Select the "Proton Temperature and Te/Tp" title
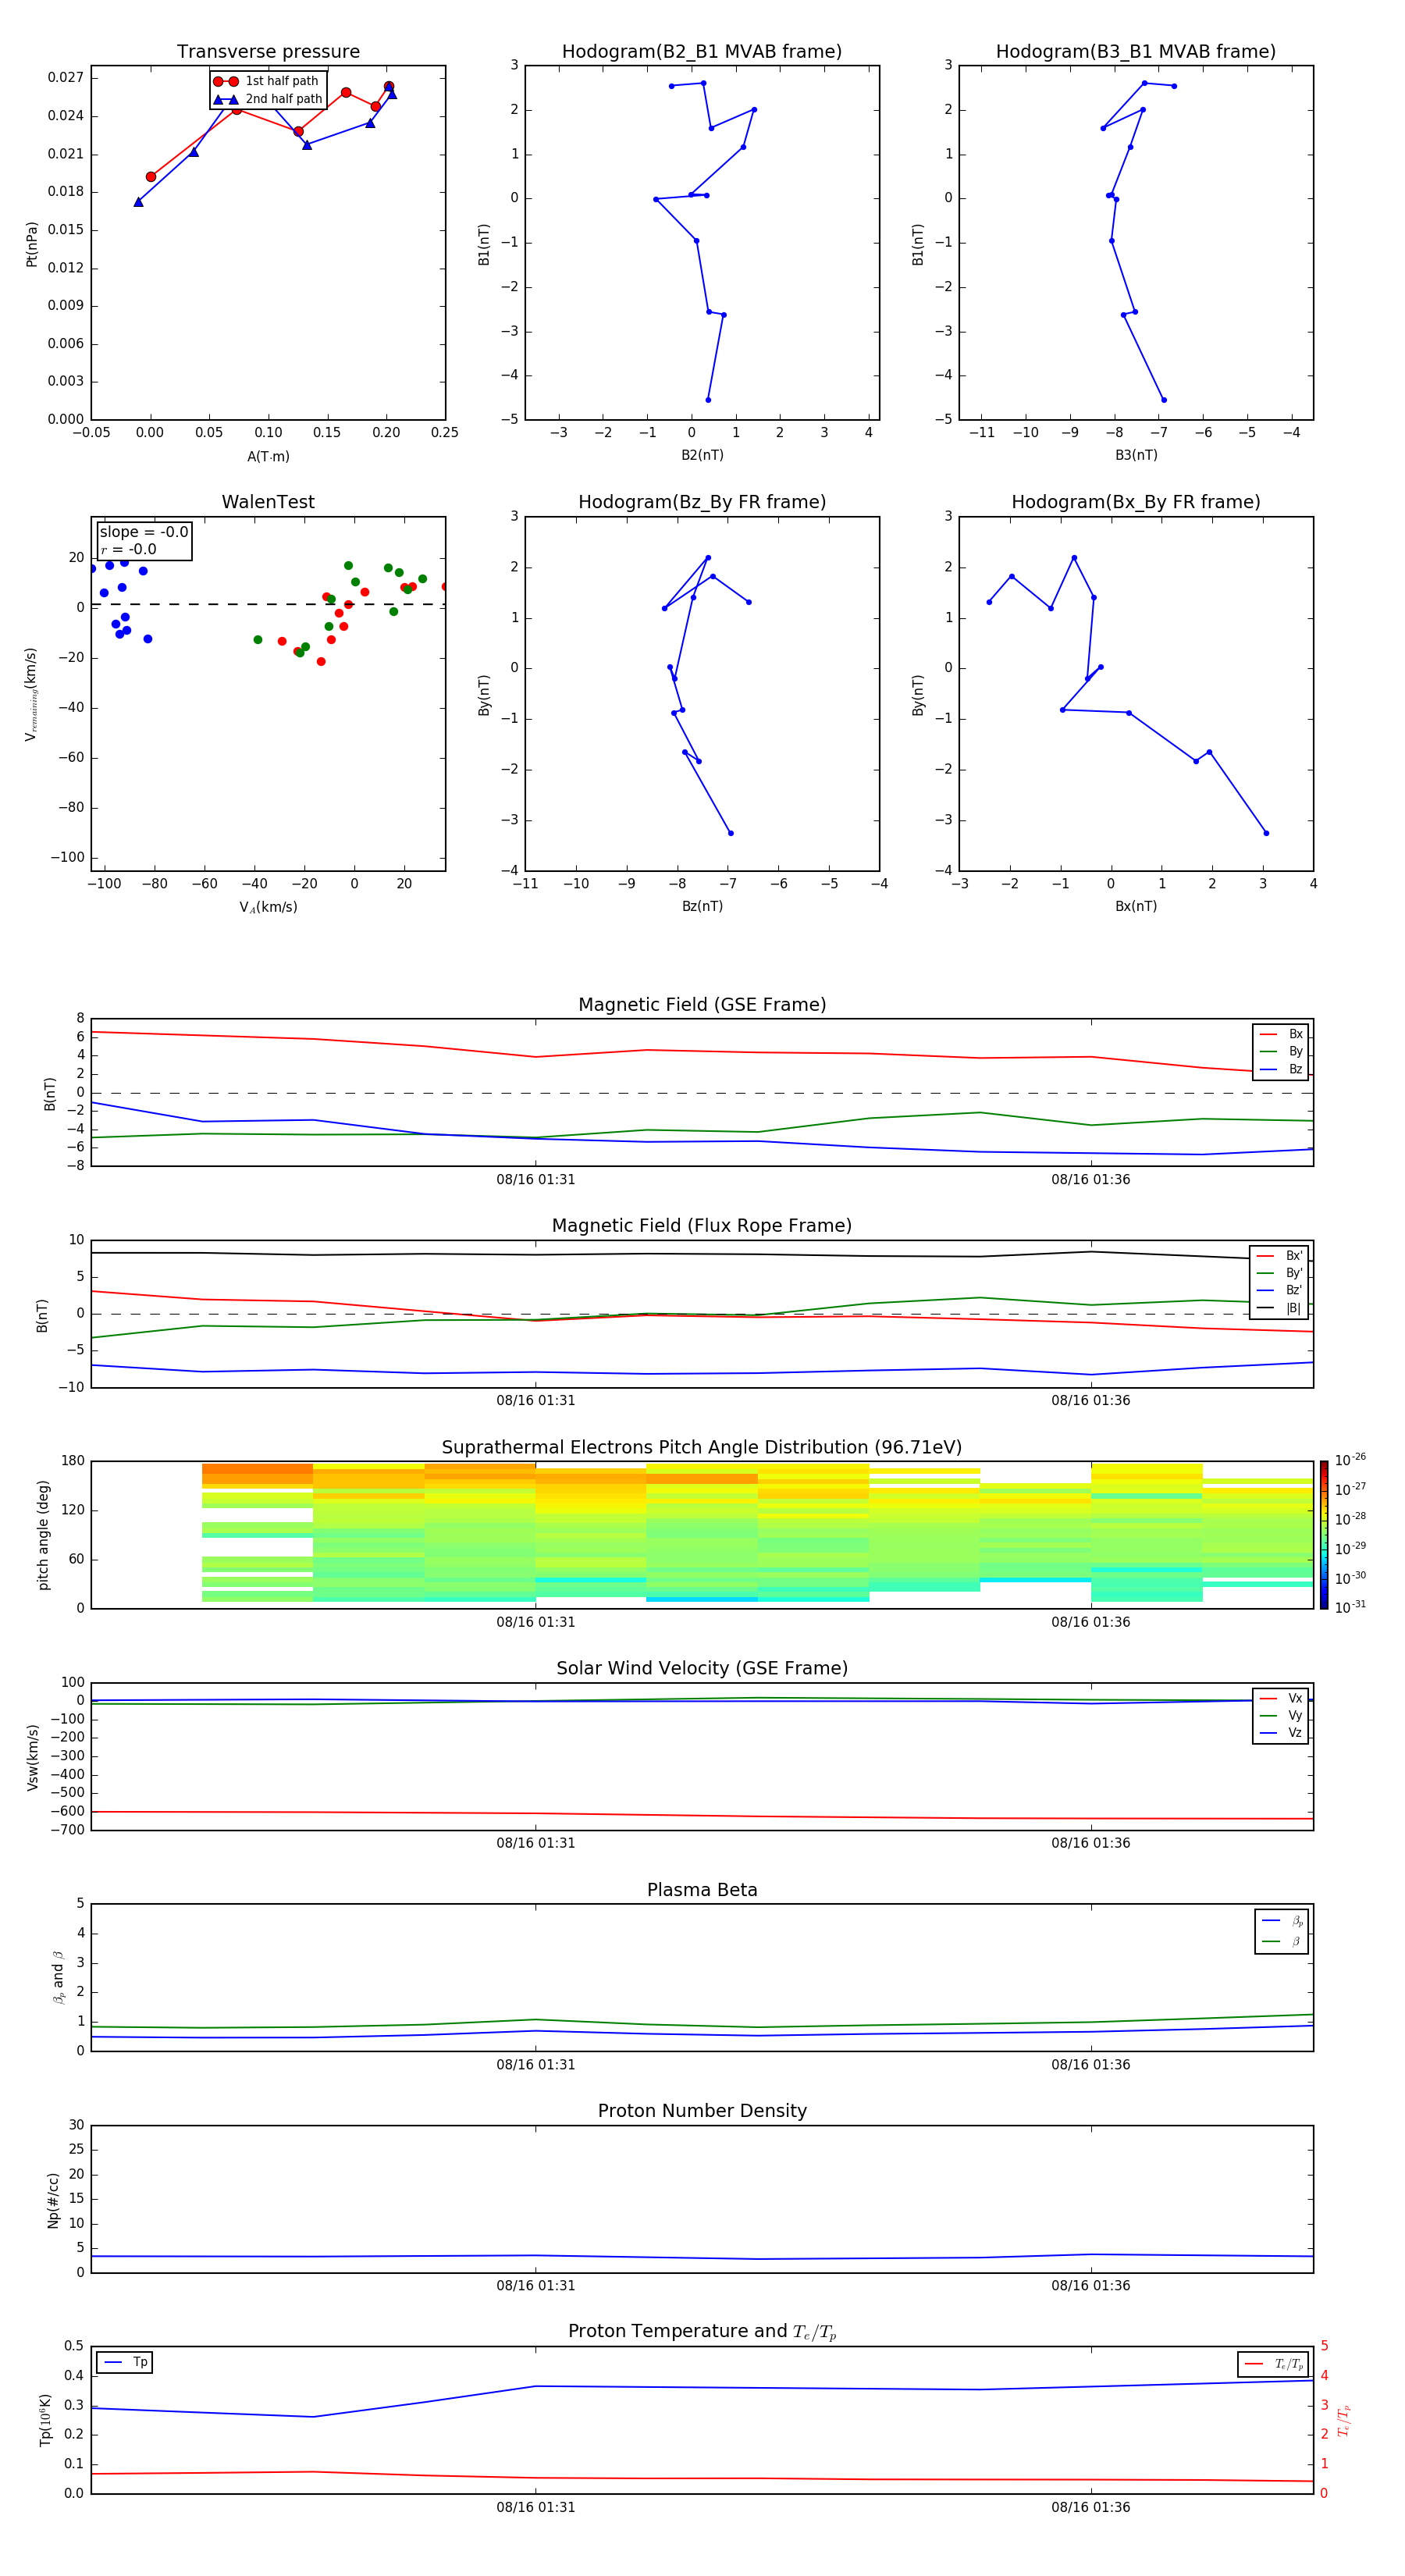The image size is (1405, 2576). [x=702, y=2332]
